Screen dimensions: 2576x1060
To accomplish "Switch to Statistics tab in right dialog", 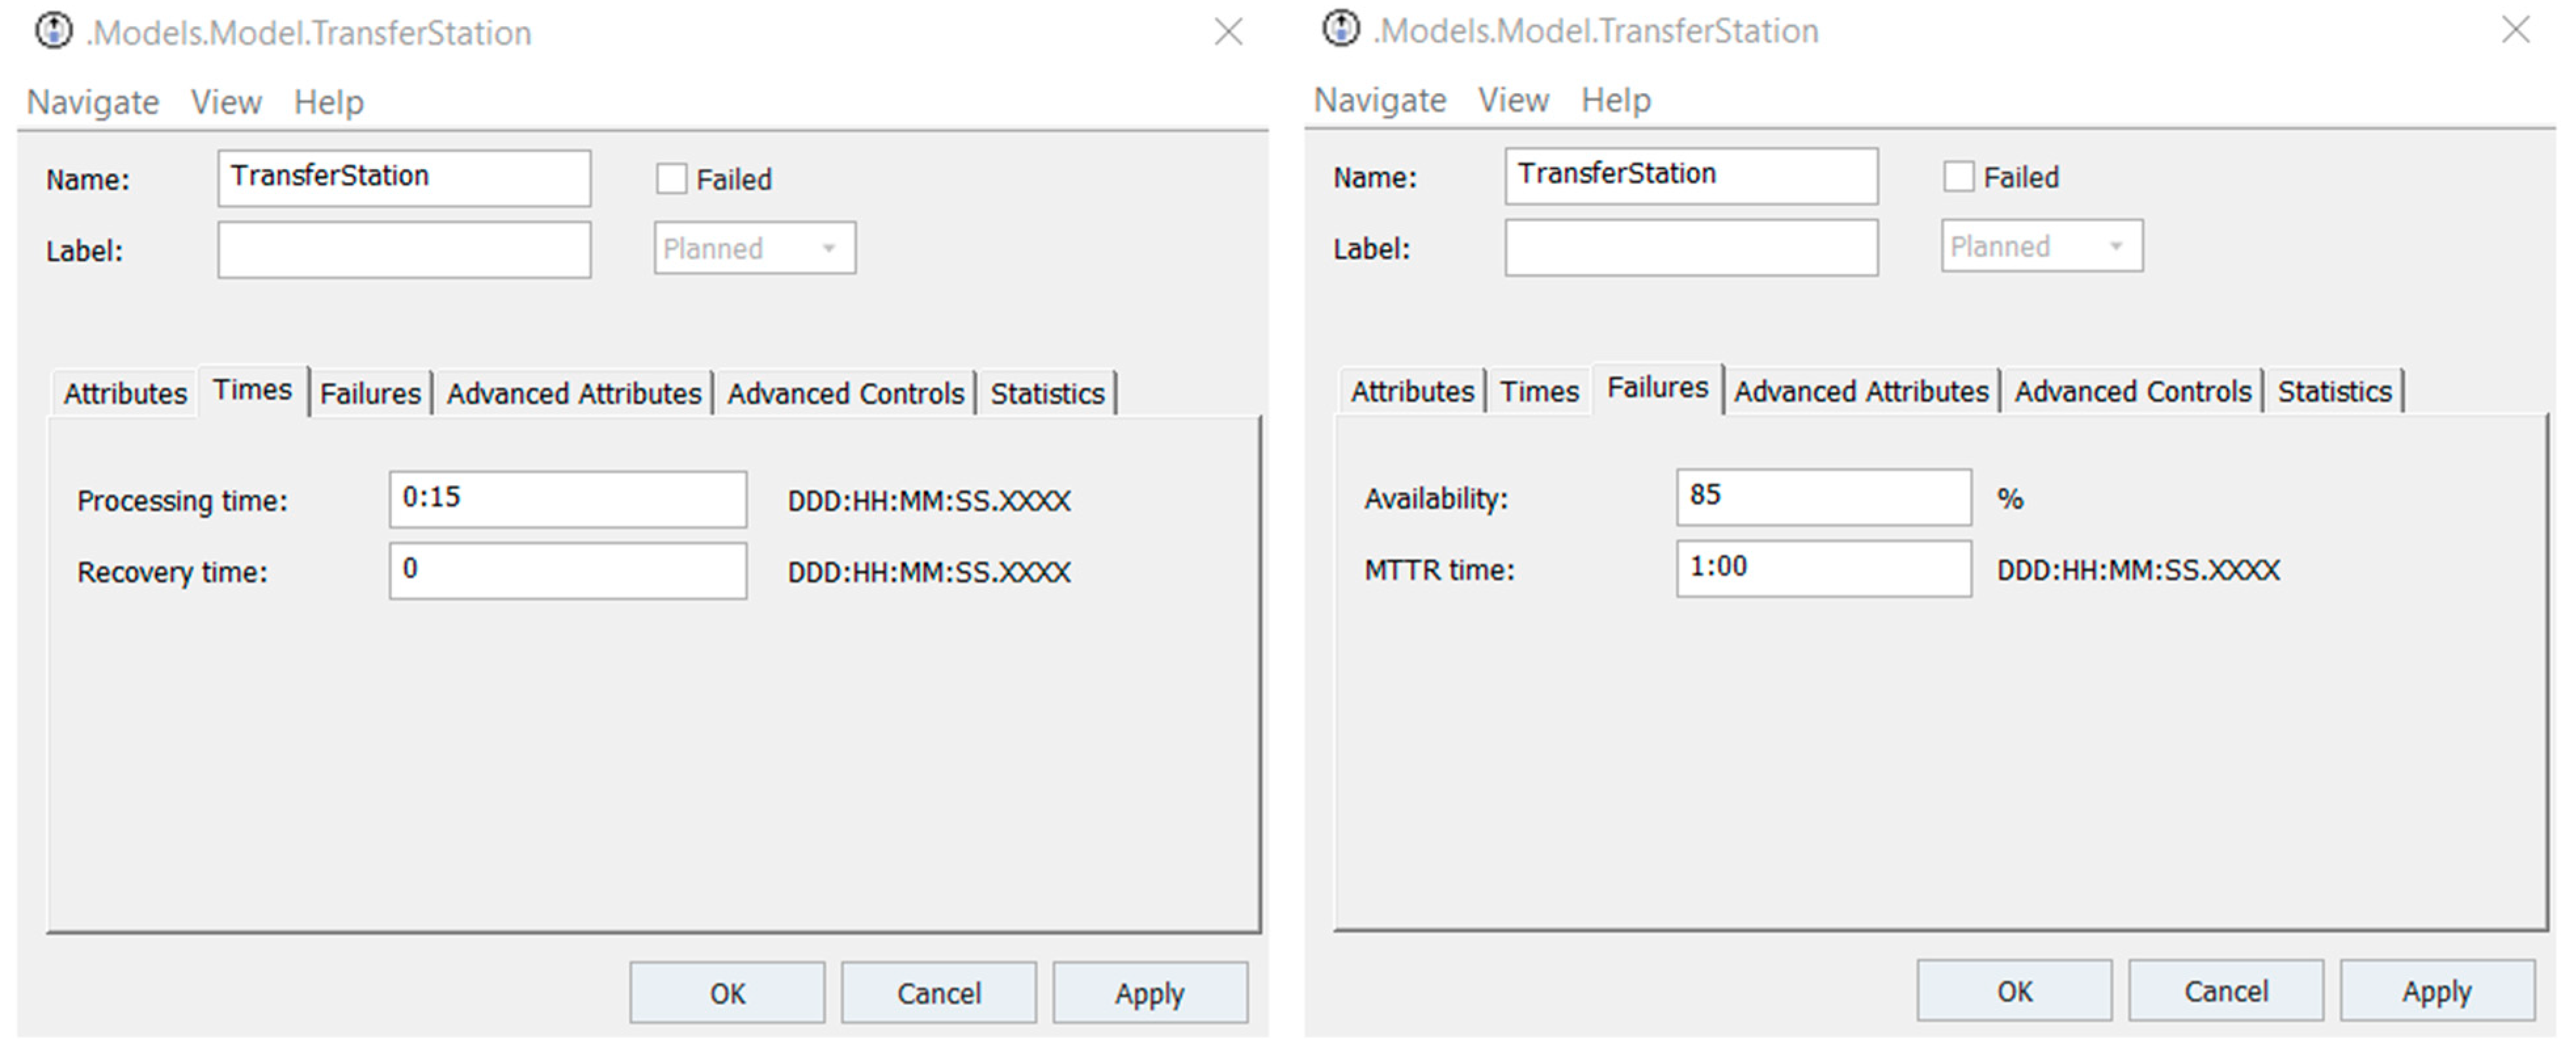I will click(2334, 391).
